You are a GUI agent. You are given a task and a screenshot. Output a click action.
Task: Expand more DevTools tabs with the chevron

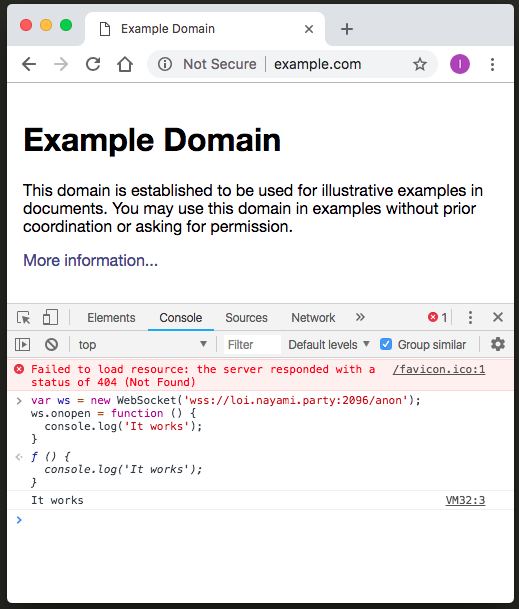coord(360,317)
